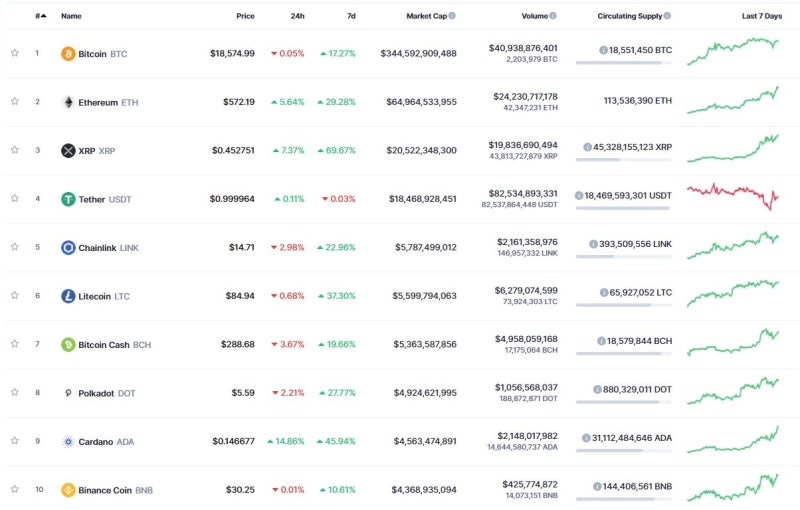The image size is (800, 510).
Task: Click Bitcoin circulating supply progress bar
Action: pos(624,63)
